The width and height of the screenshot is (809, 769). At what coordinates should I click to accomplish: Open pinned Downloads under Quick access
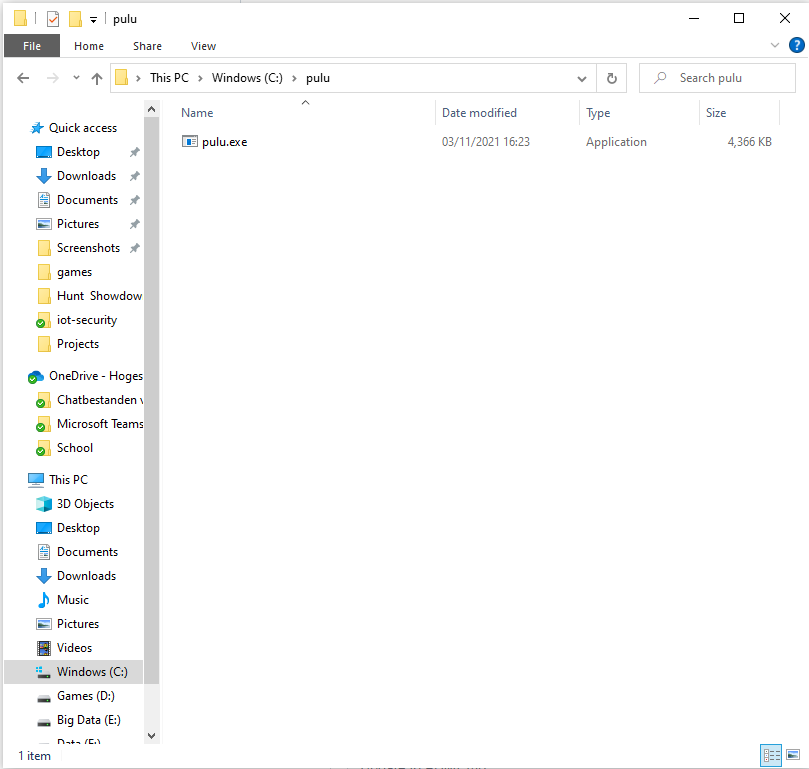pyautogui.click(x=86, y=176)
